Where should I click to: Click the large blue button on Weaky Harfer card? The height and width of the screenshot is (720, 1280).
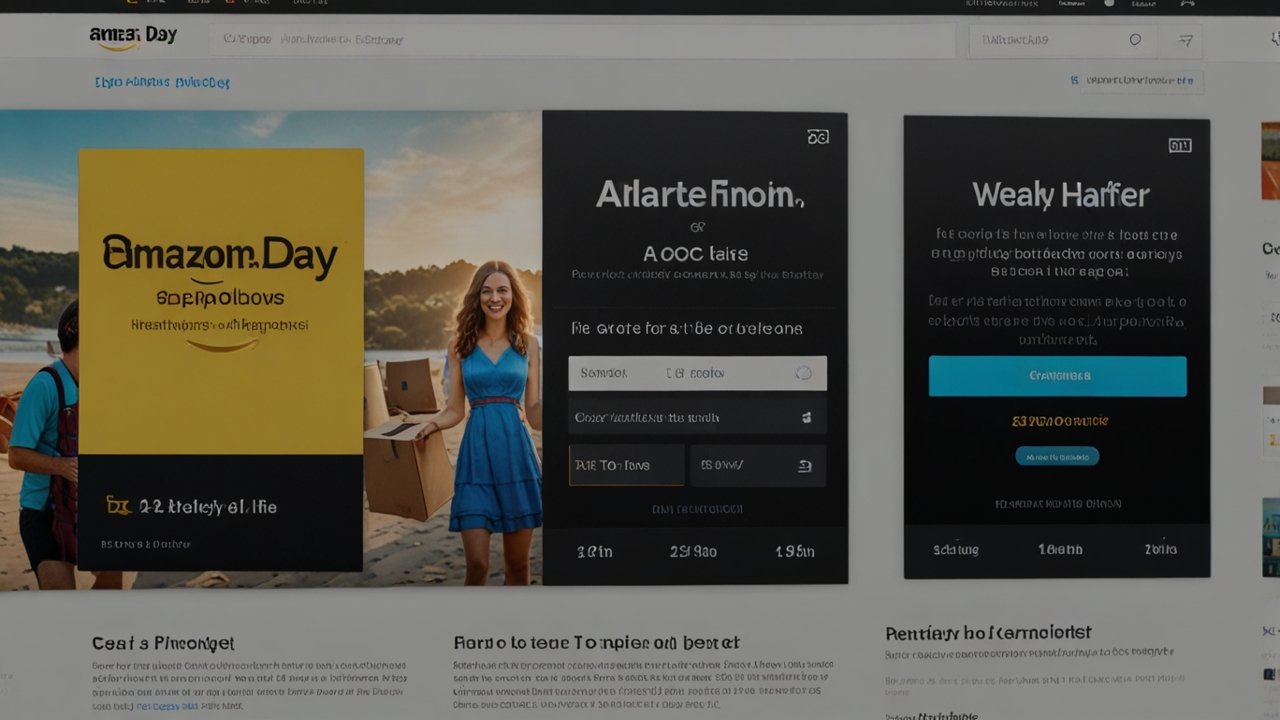(1057, 376)
